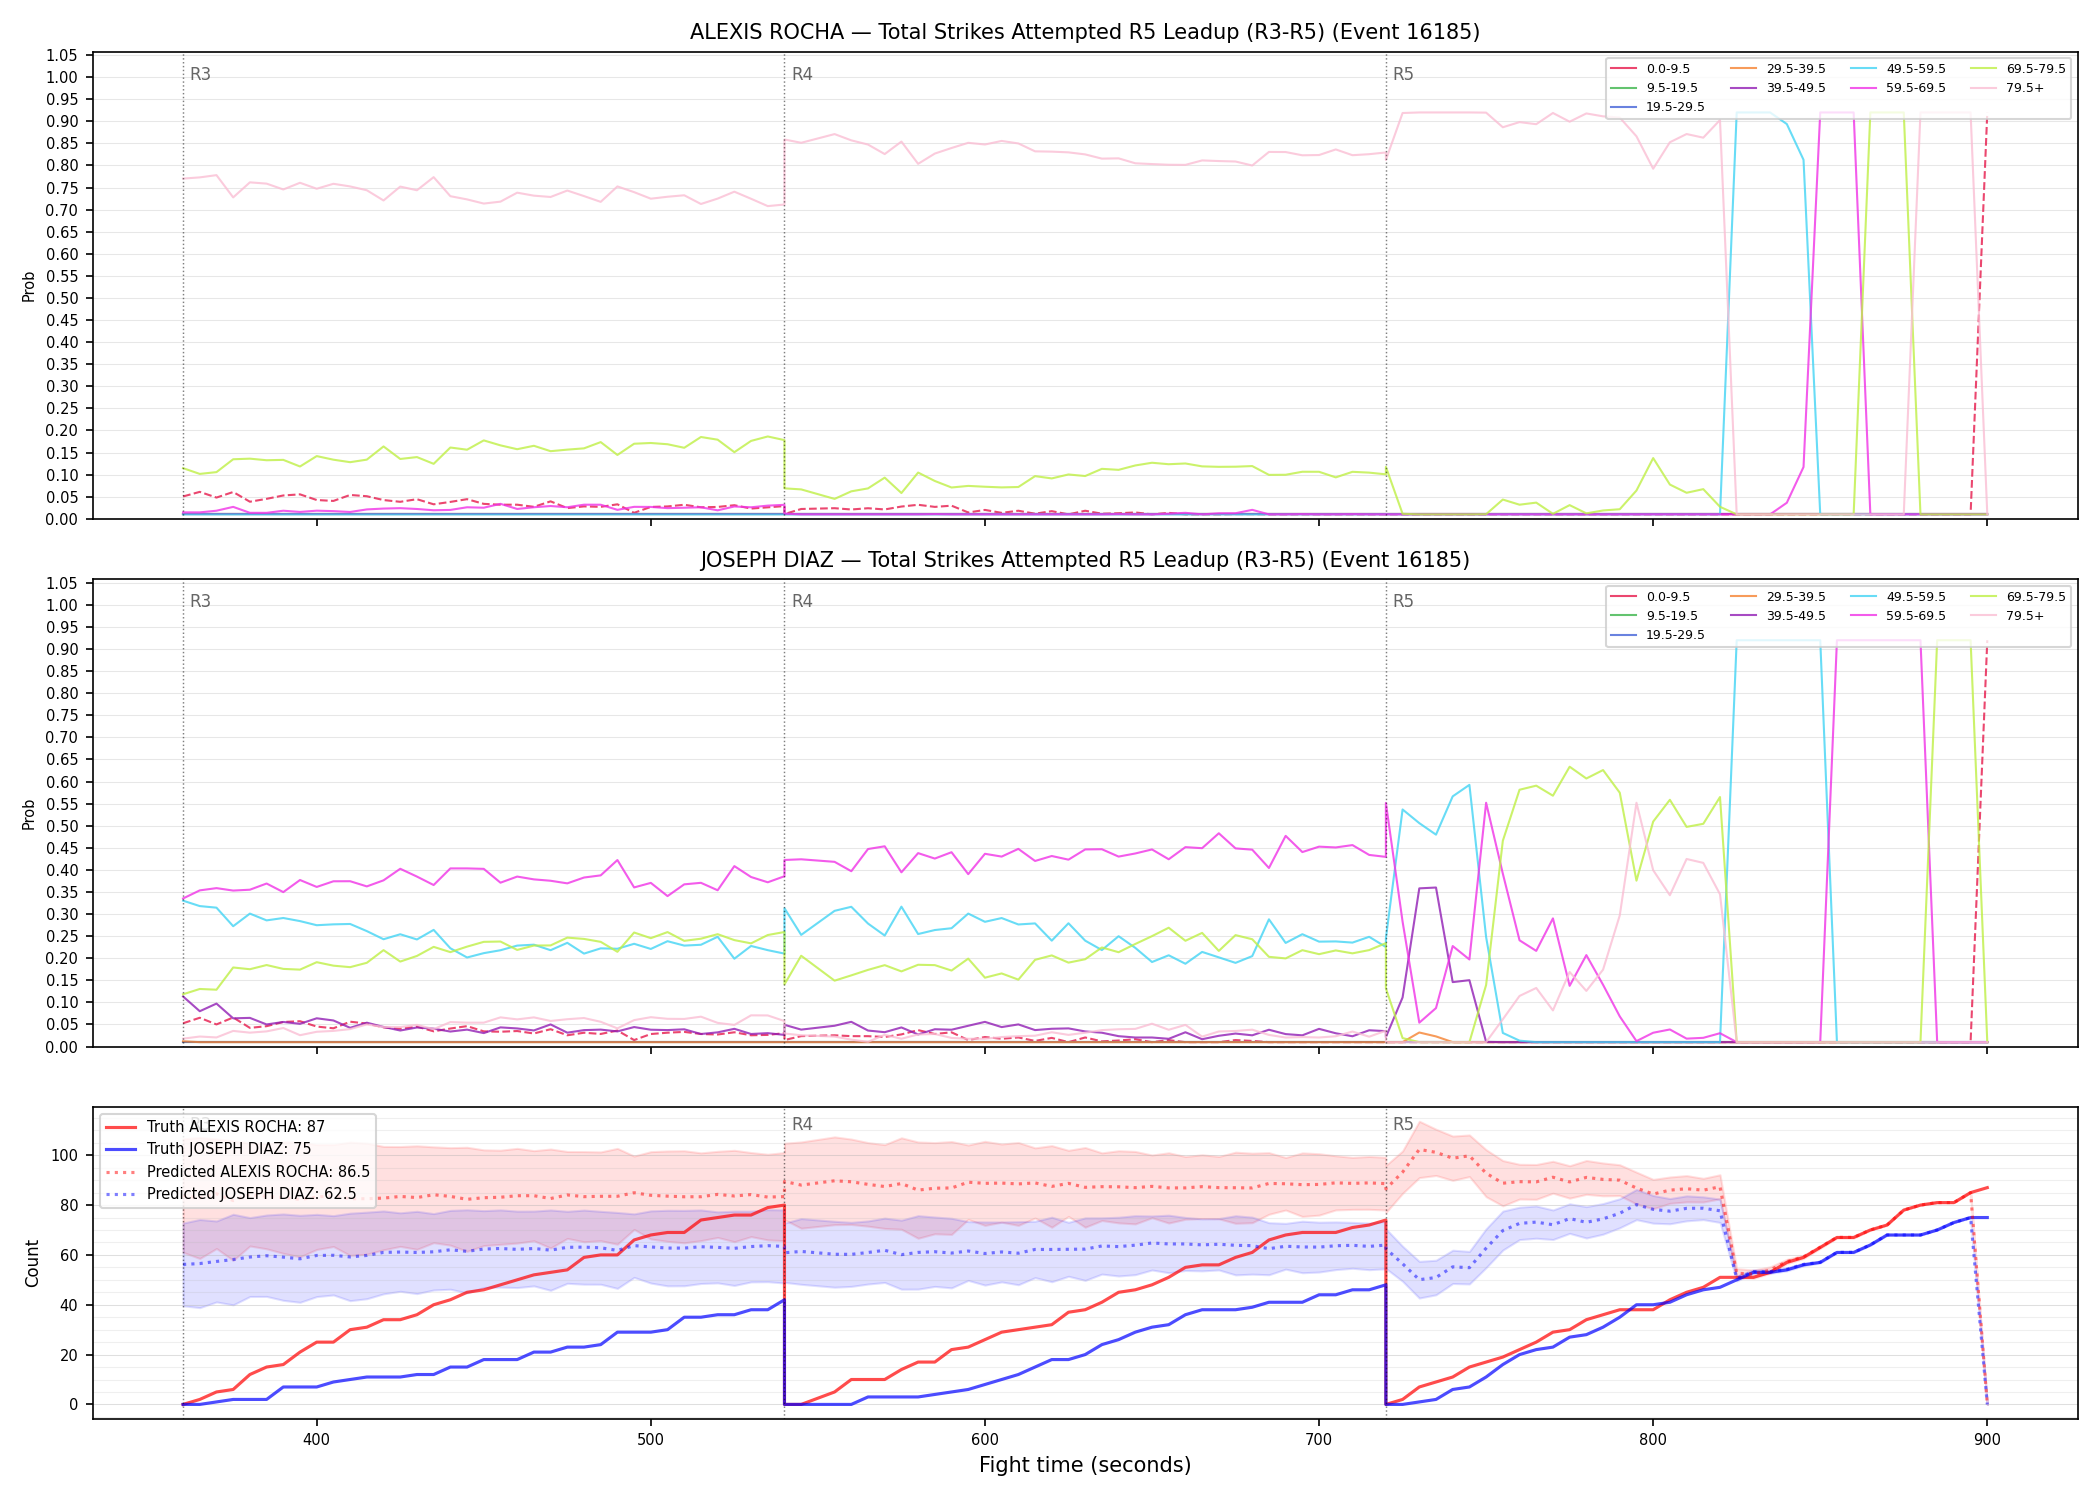Image resolution: width=2100 pixels, height=1500 pixels.
Task: Click 'Predicted ALEXIS ROCHA: 86.5' legend entry
Action: (238, 1171)
